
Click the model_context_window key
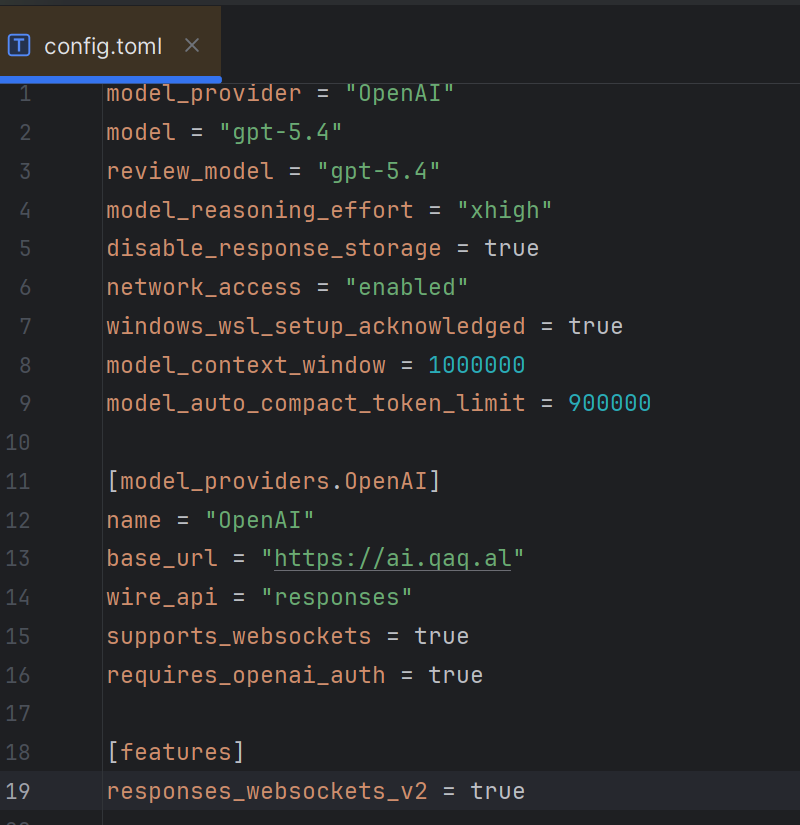[246, 365]
